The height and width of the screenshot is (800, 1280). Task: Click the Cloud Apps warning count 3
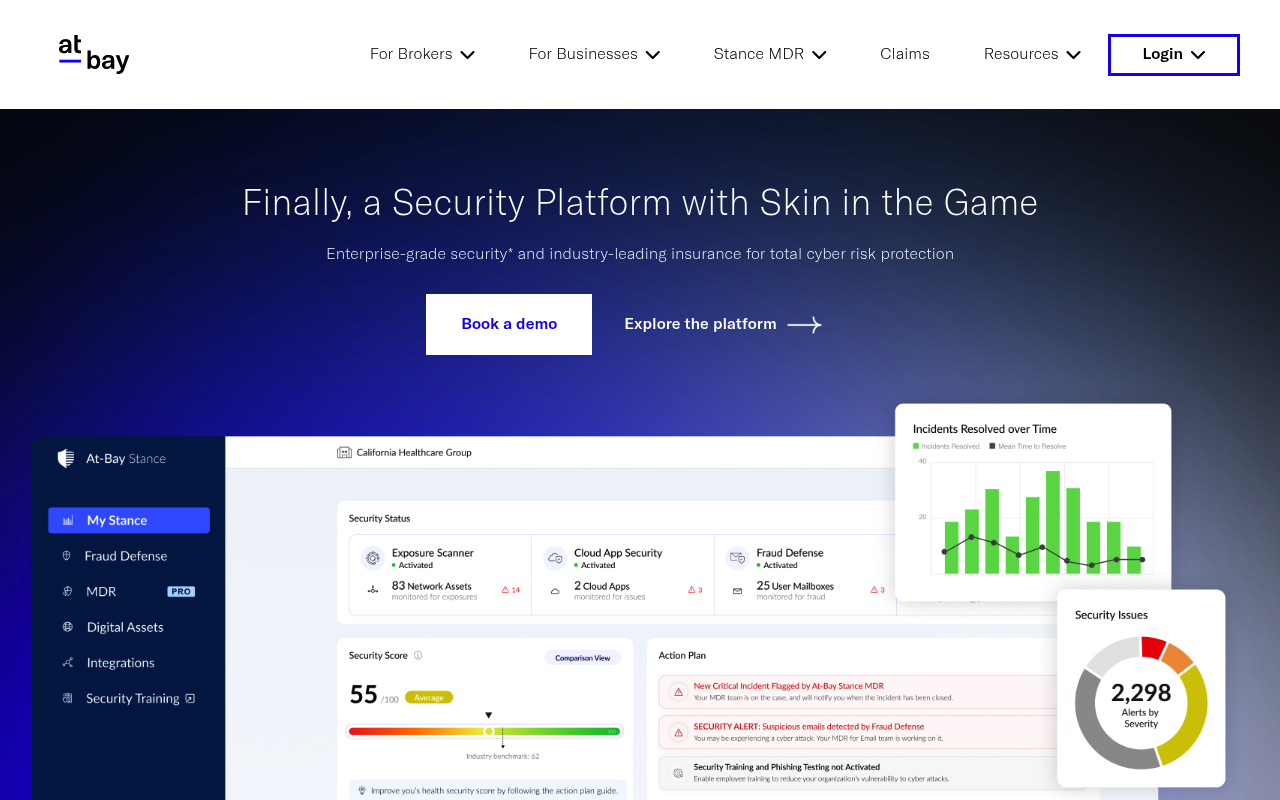(x=695, y=590)
